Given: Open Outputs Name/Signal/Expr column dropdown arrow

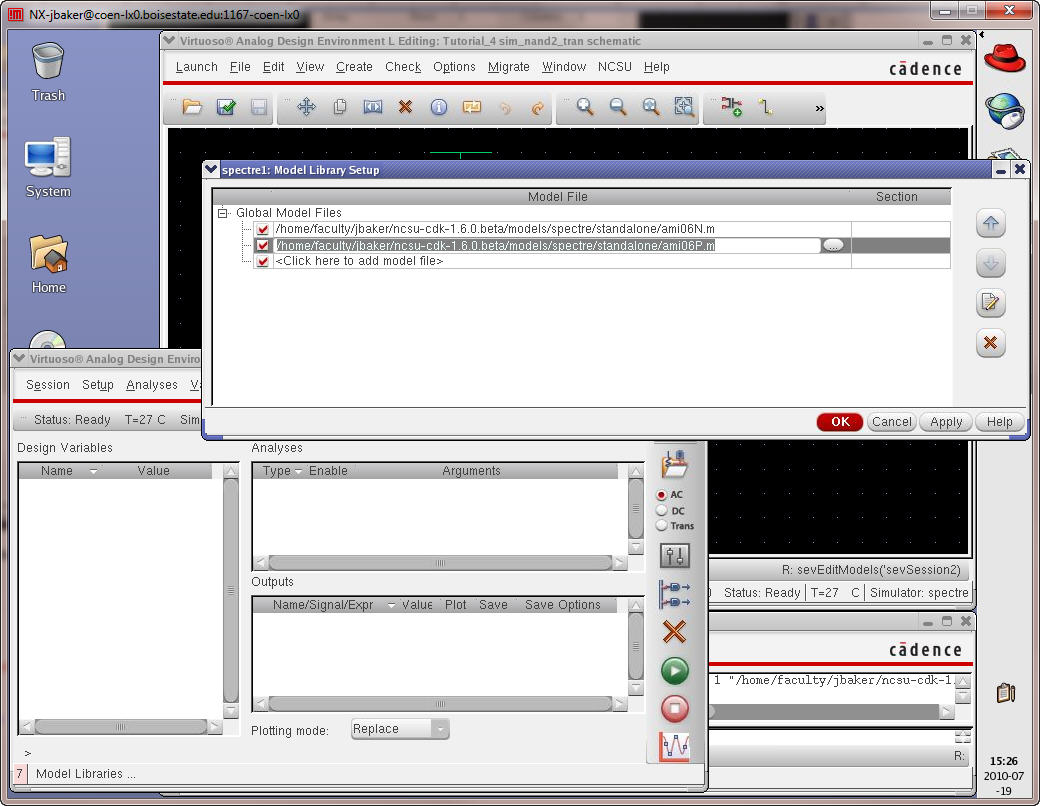Looking at the screenshot, I should coord(391,605).
